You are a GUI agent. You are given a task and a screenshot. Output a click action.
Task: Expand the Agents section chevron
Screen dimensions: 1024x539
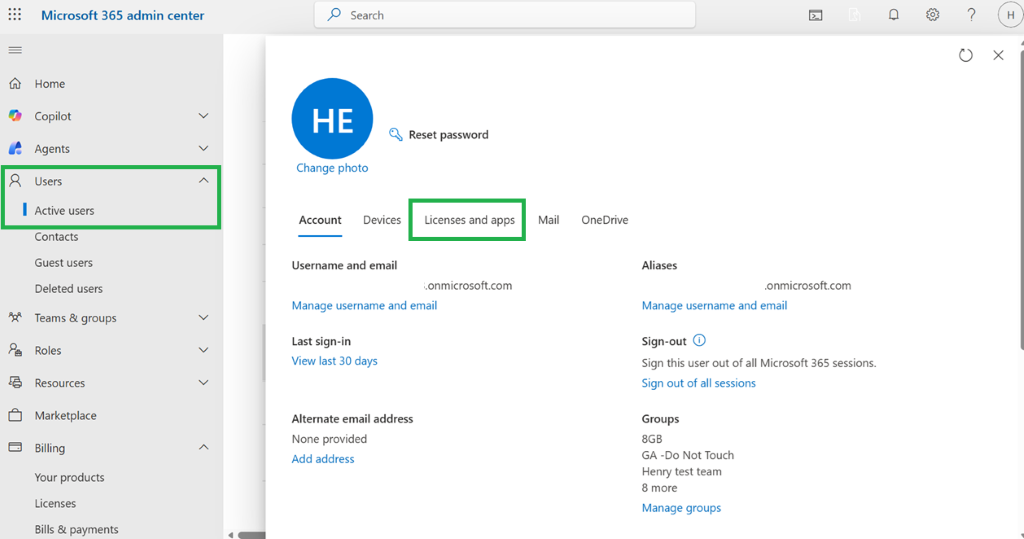pos(203,148)
